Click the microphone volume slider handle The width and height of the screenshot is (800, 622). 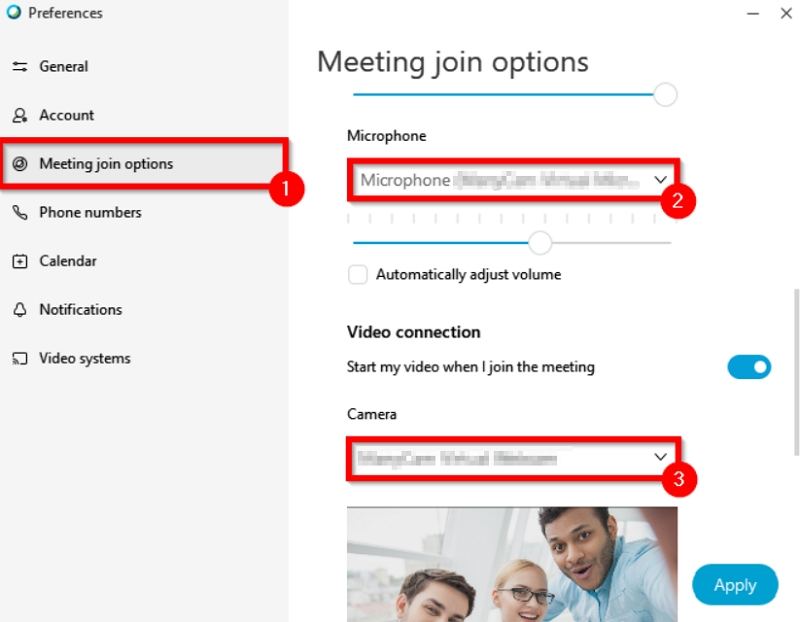tap(540, 243)
